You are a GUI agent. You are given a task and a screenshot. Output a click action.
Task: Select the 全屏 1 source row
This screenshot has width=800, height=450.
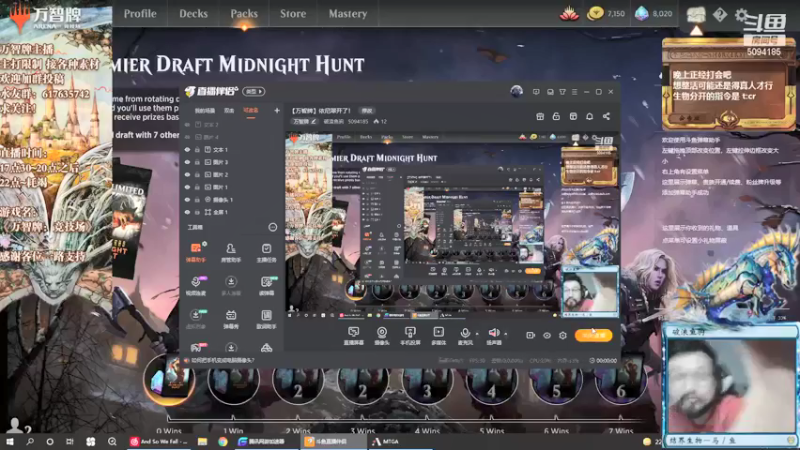click(232, 212)
